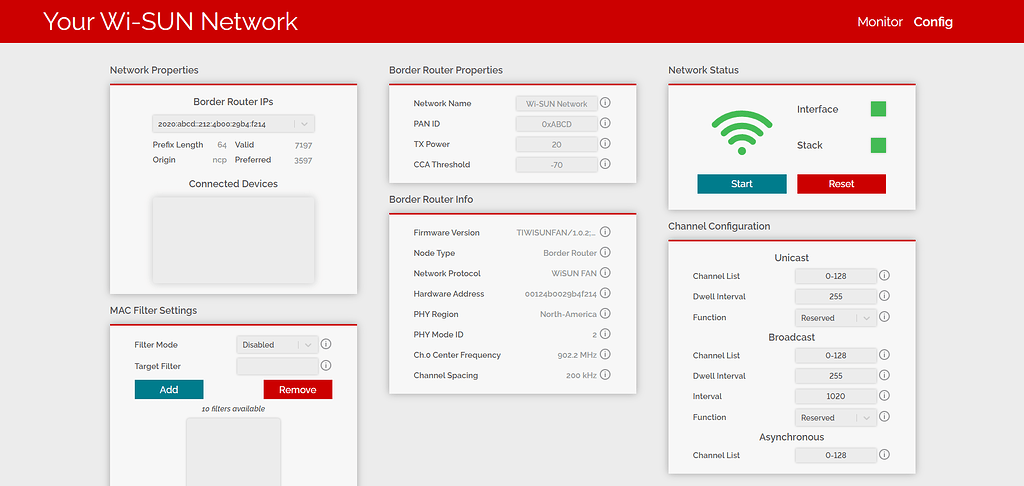The width and height of the screenshot is (1024, 486).
Task: Click the hardware address value 00124b0029b4f214
Action: tap(560, 294)
